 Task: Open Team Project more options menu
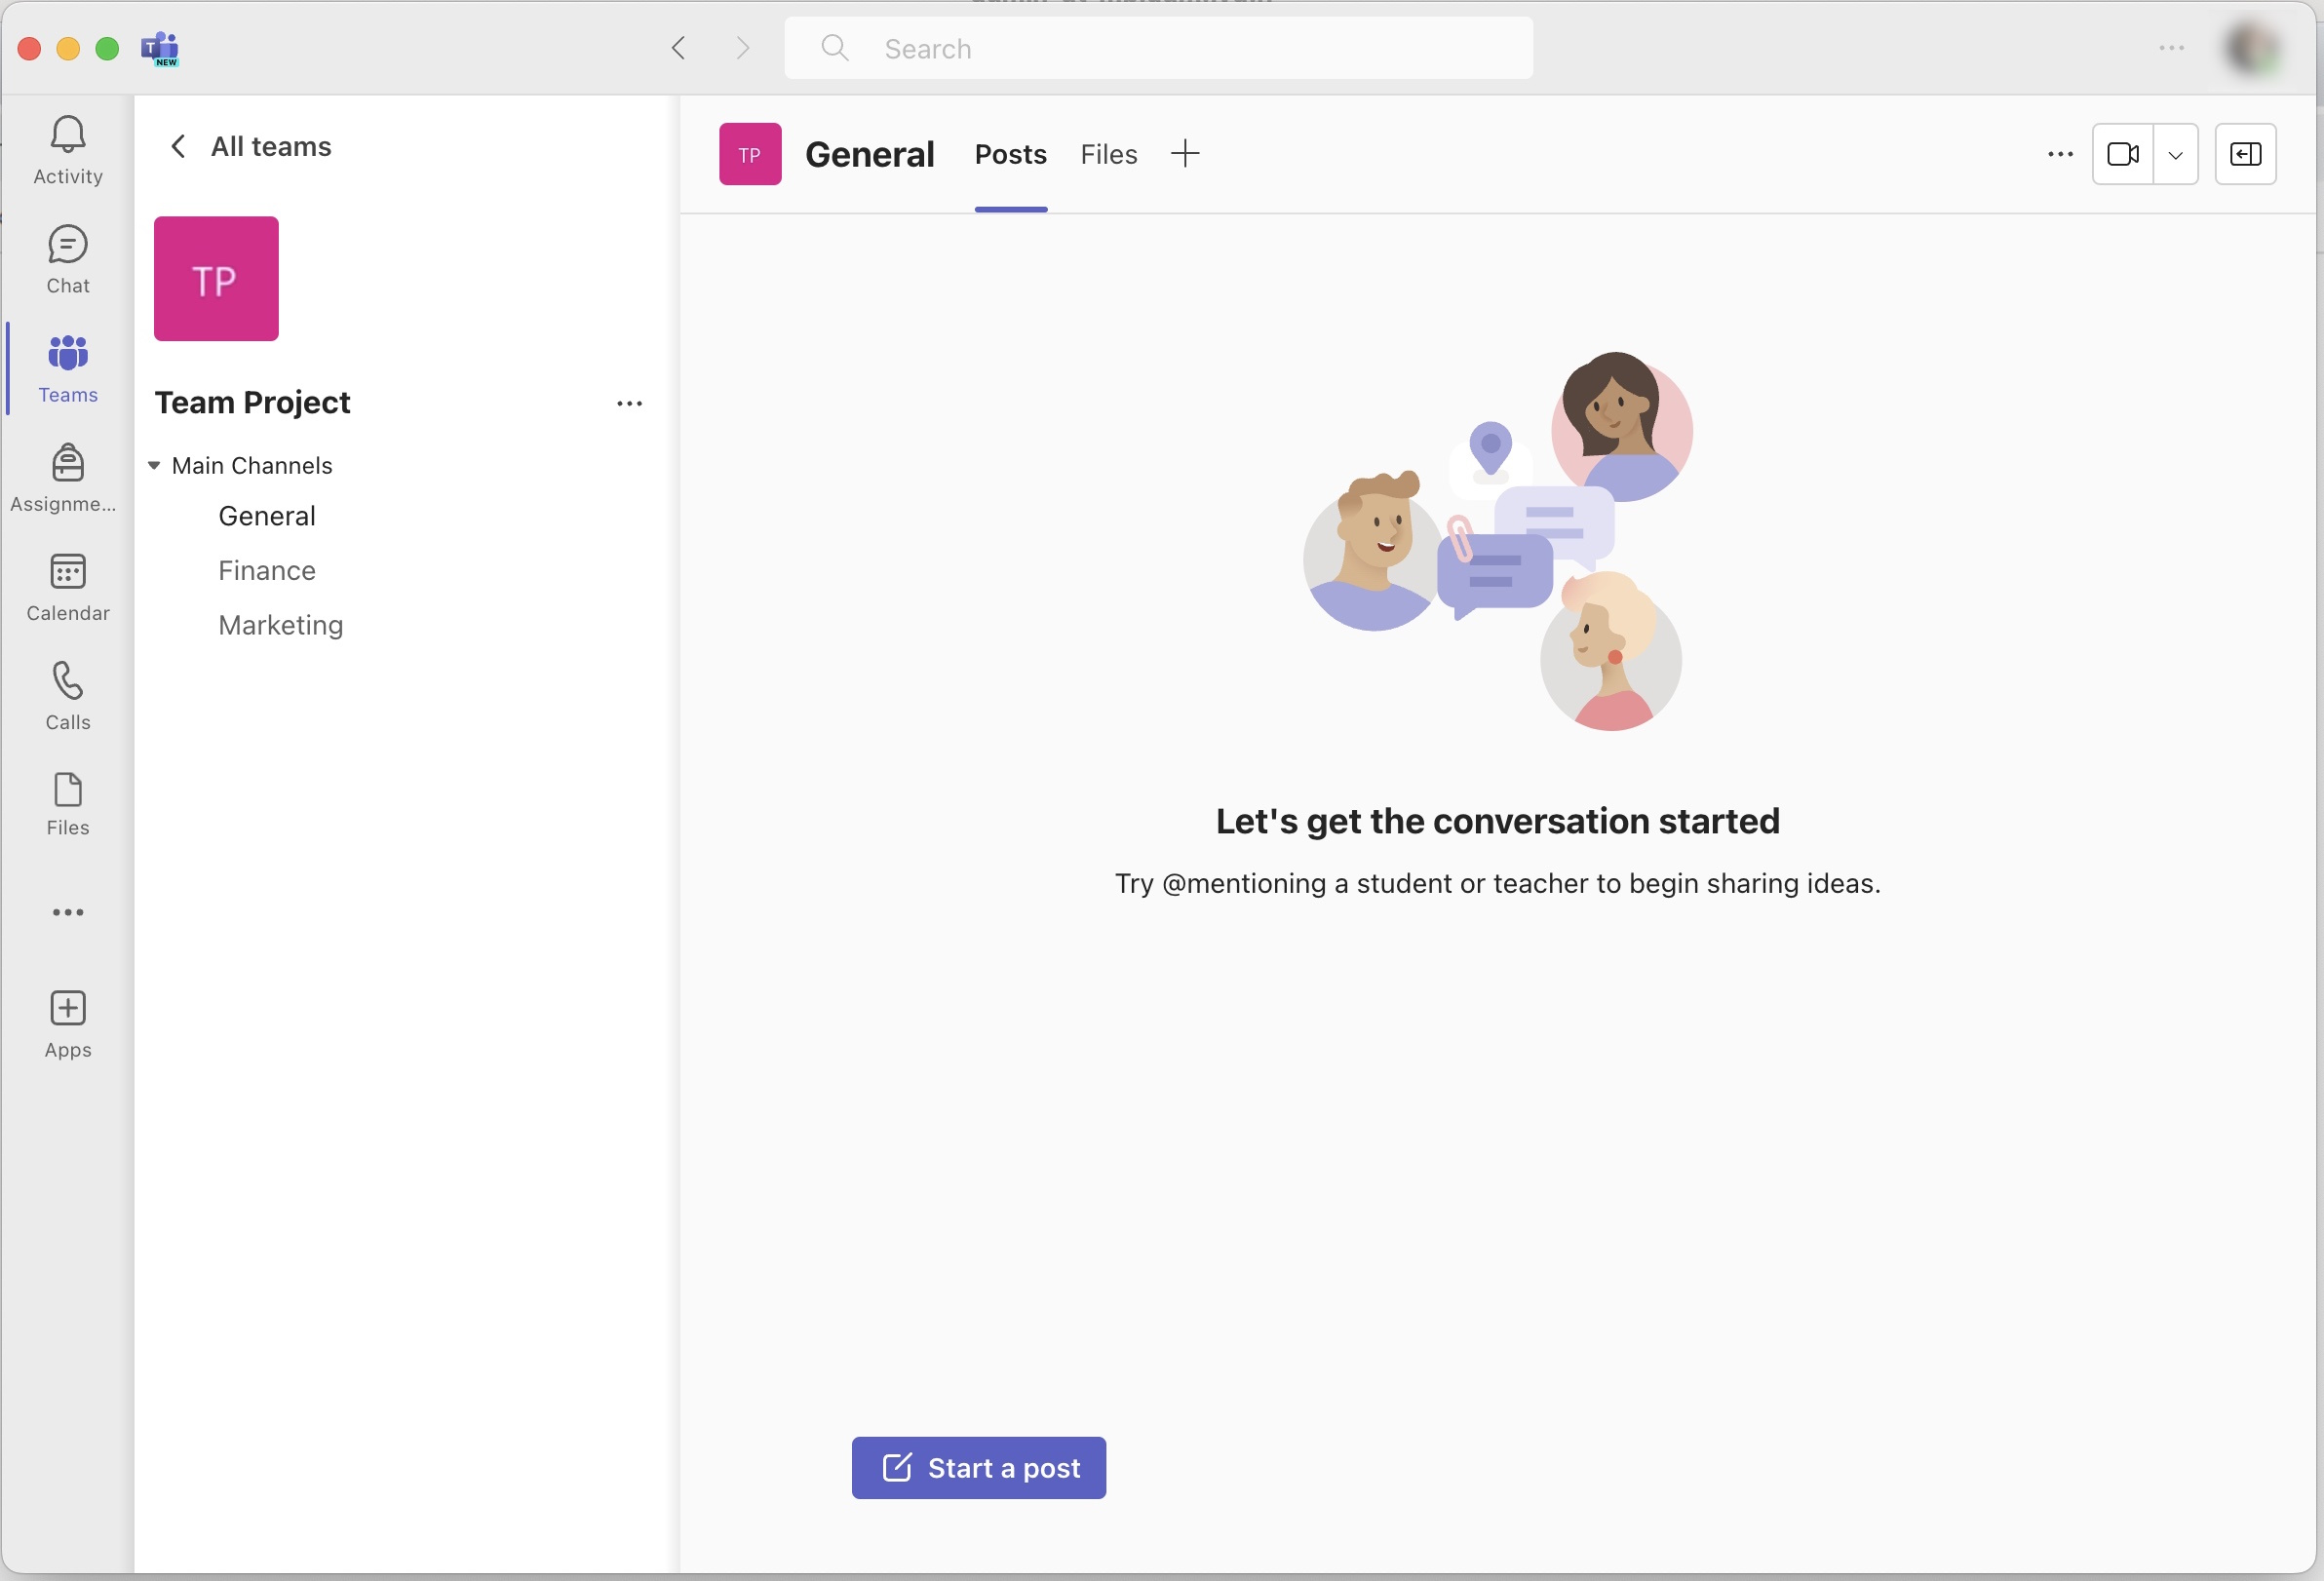(629, 403)
